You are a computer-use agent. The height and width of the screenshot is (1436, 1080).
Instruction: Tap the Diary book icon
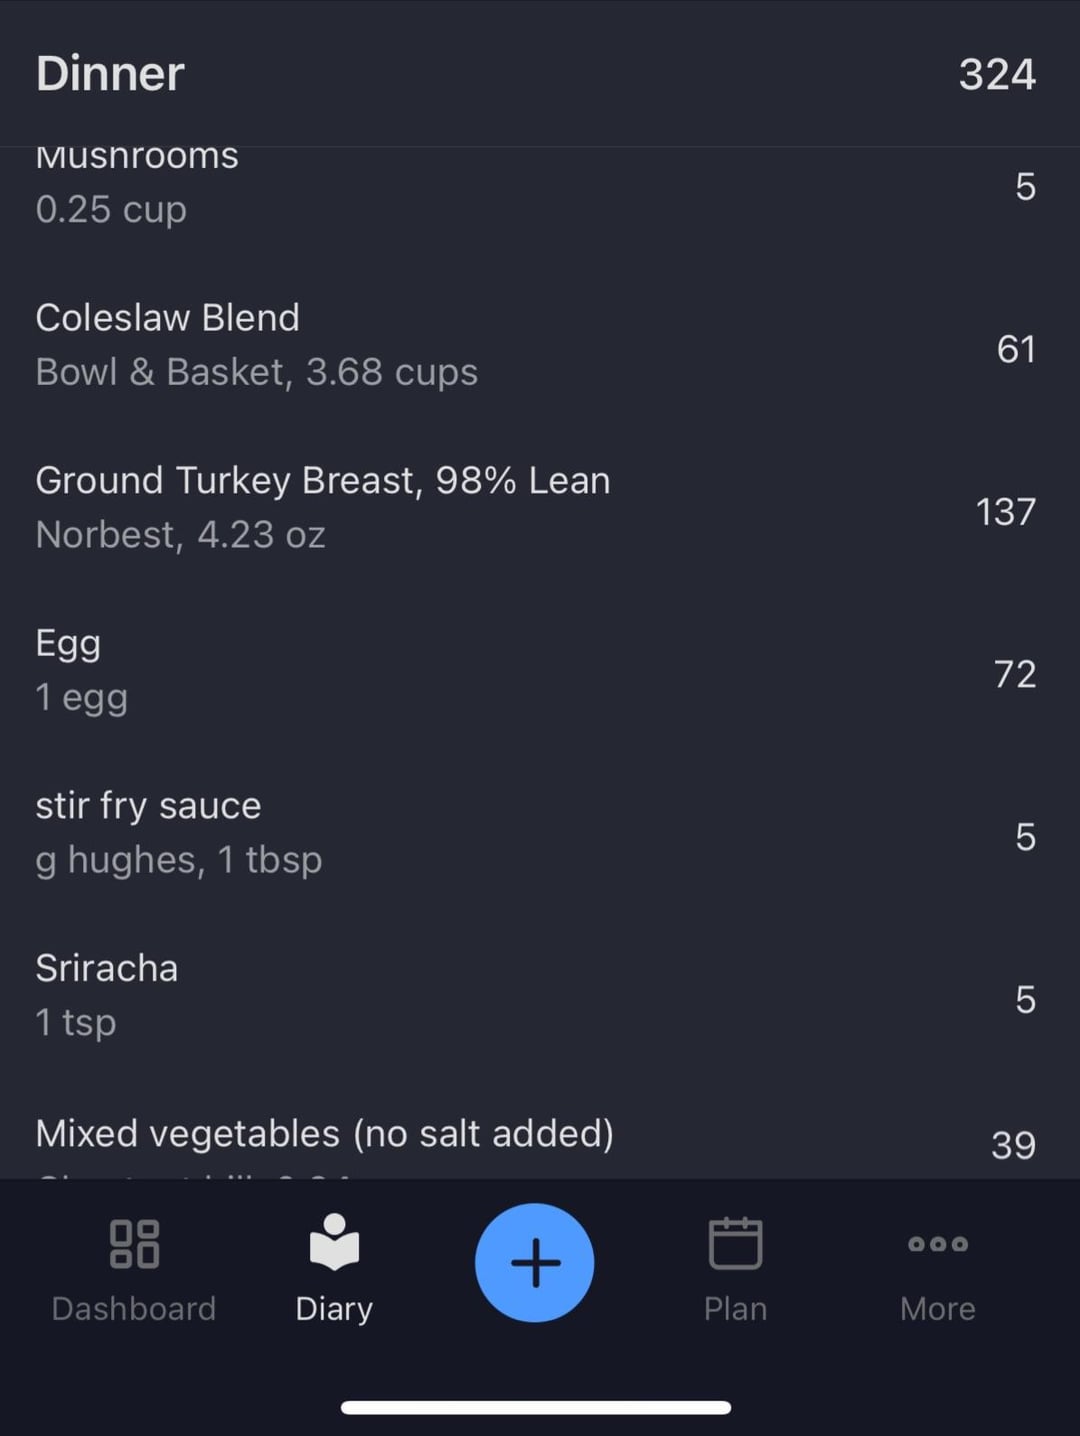334,1243
